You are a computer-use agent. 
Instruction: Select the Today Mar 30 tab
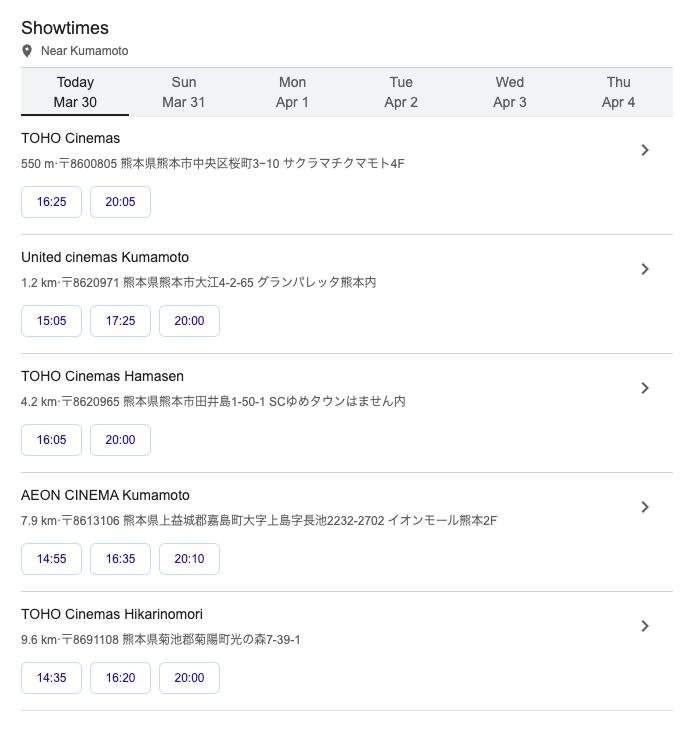75,92
